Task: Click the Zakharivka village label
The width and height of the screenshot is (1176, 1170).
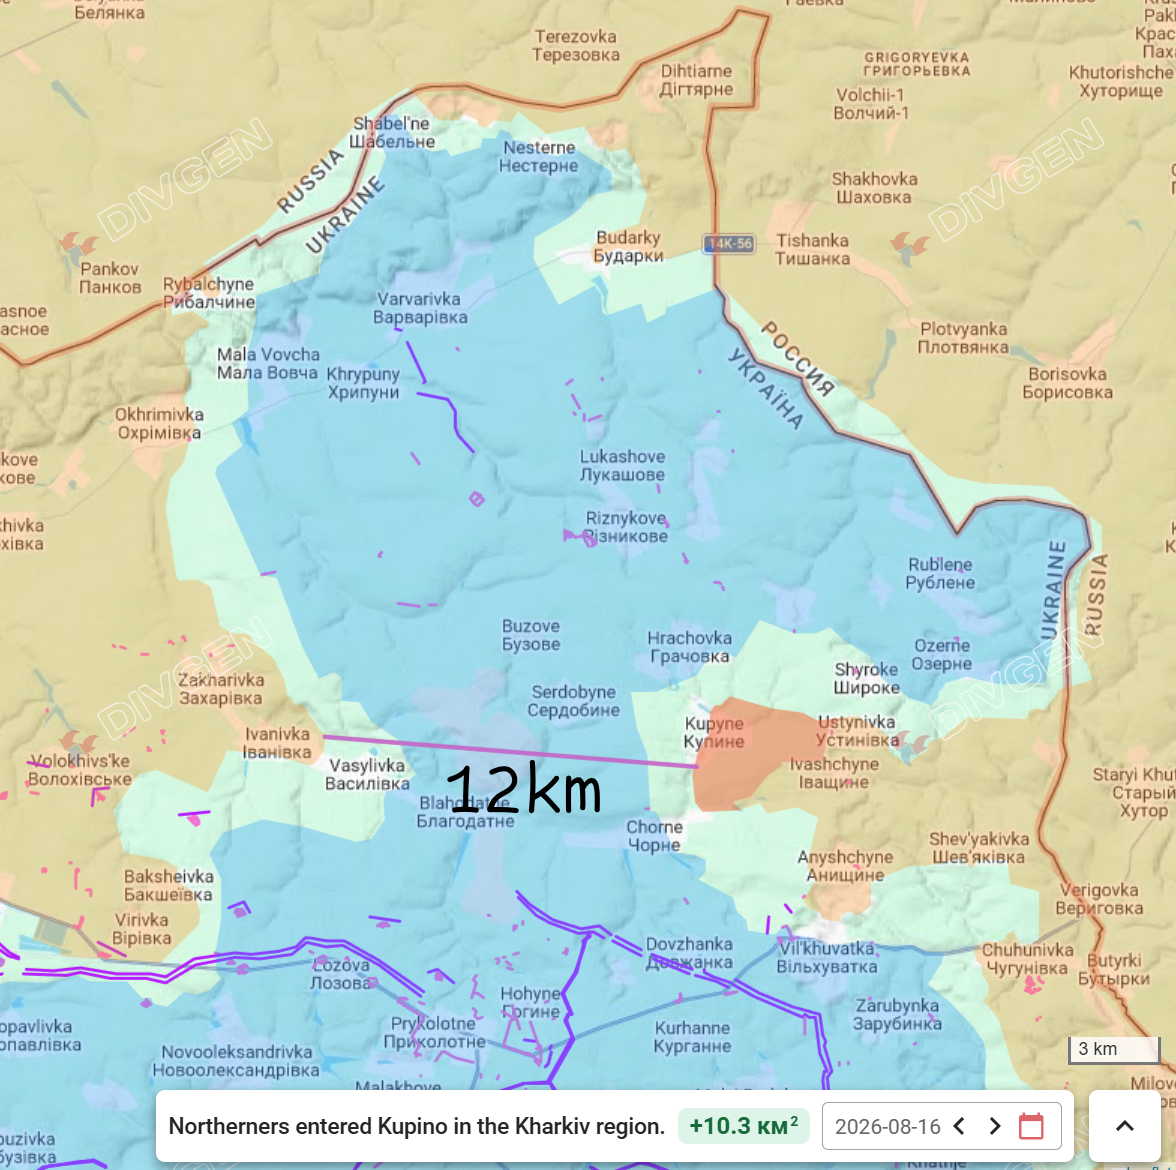Action: tap(220, 689)
